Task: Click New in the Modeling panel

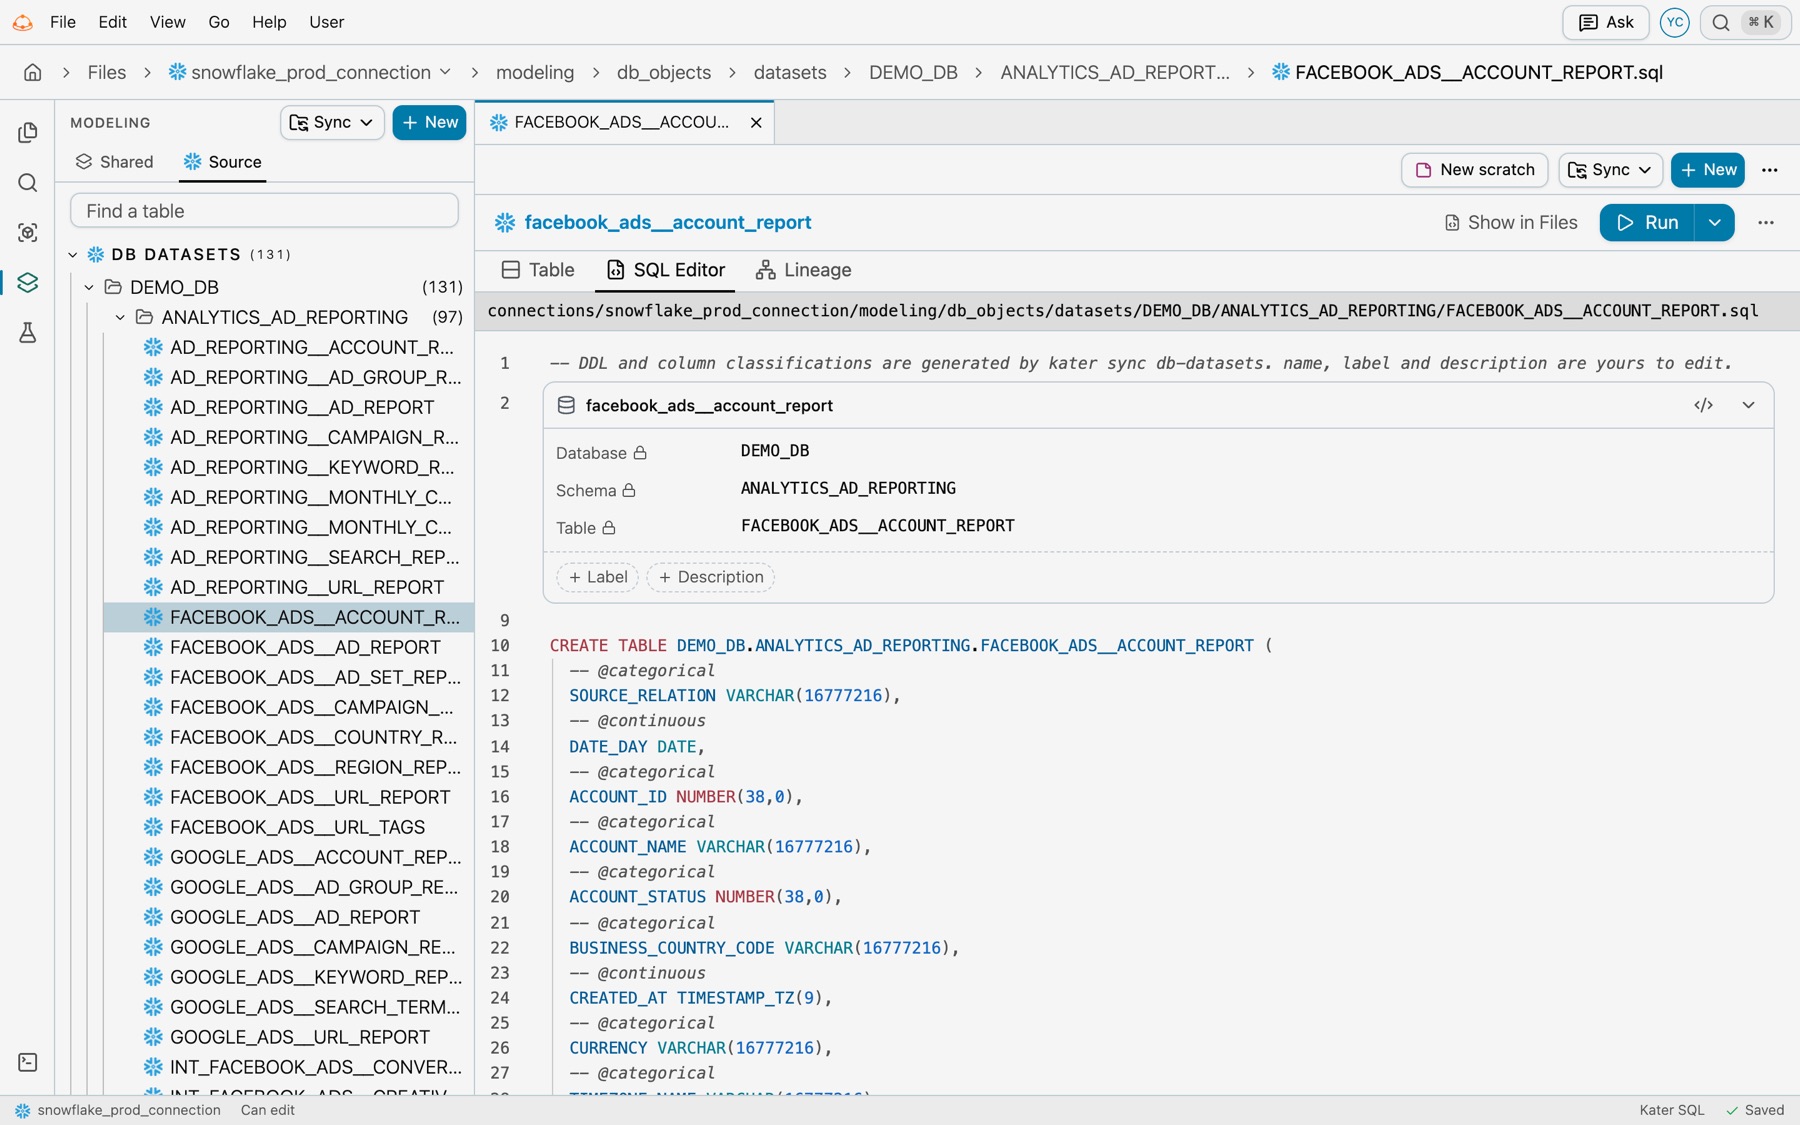Action: point(429,122)
